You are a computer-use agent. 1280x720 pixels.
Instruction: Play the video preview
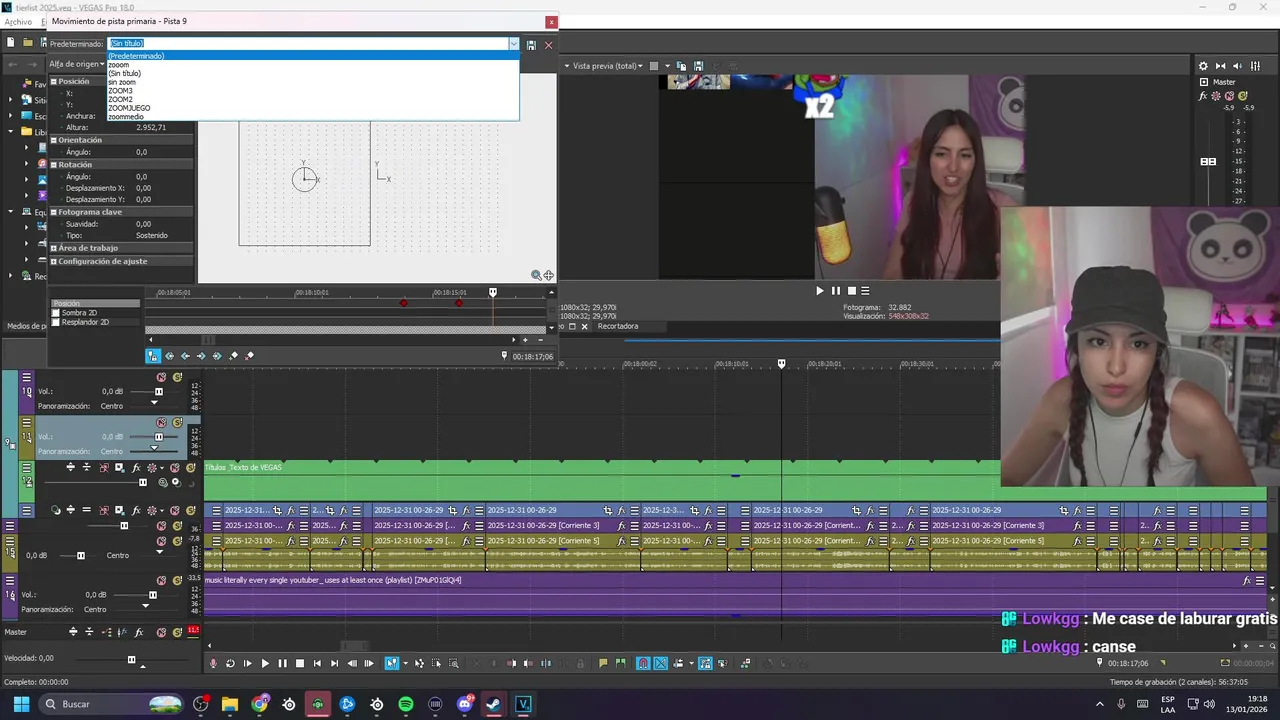[820, 291]
